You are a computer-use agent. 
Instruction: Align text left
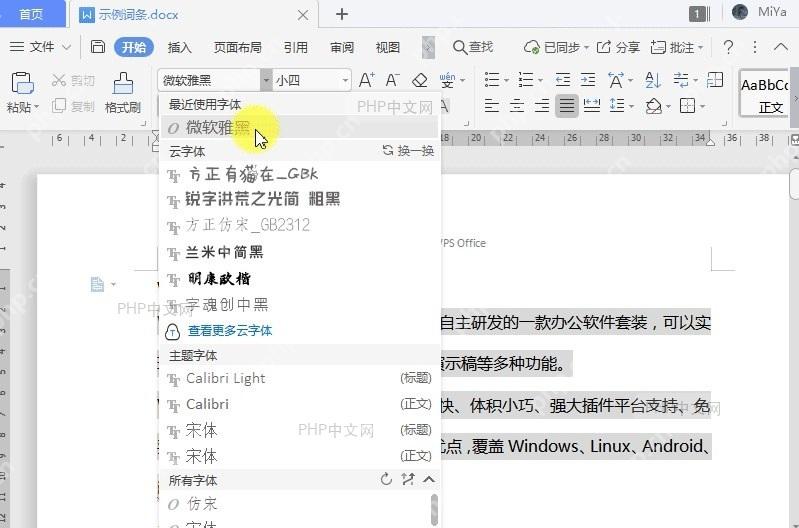[x=492, y=106]
